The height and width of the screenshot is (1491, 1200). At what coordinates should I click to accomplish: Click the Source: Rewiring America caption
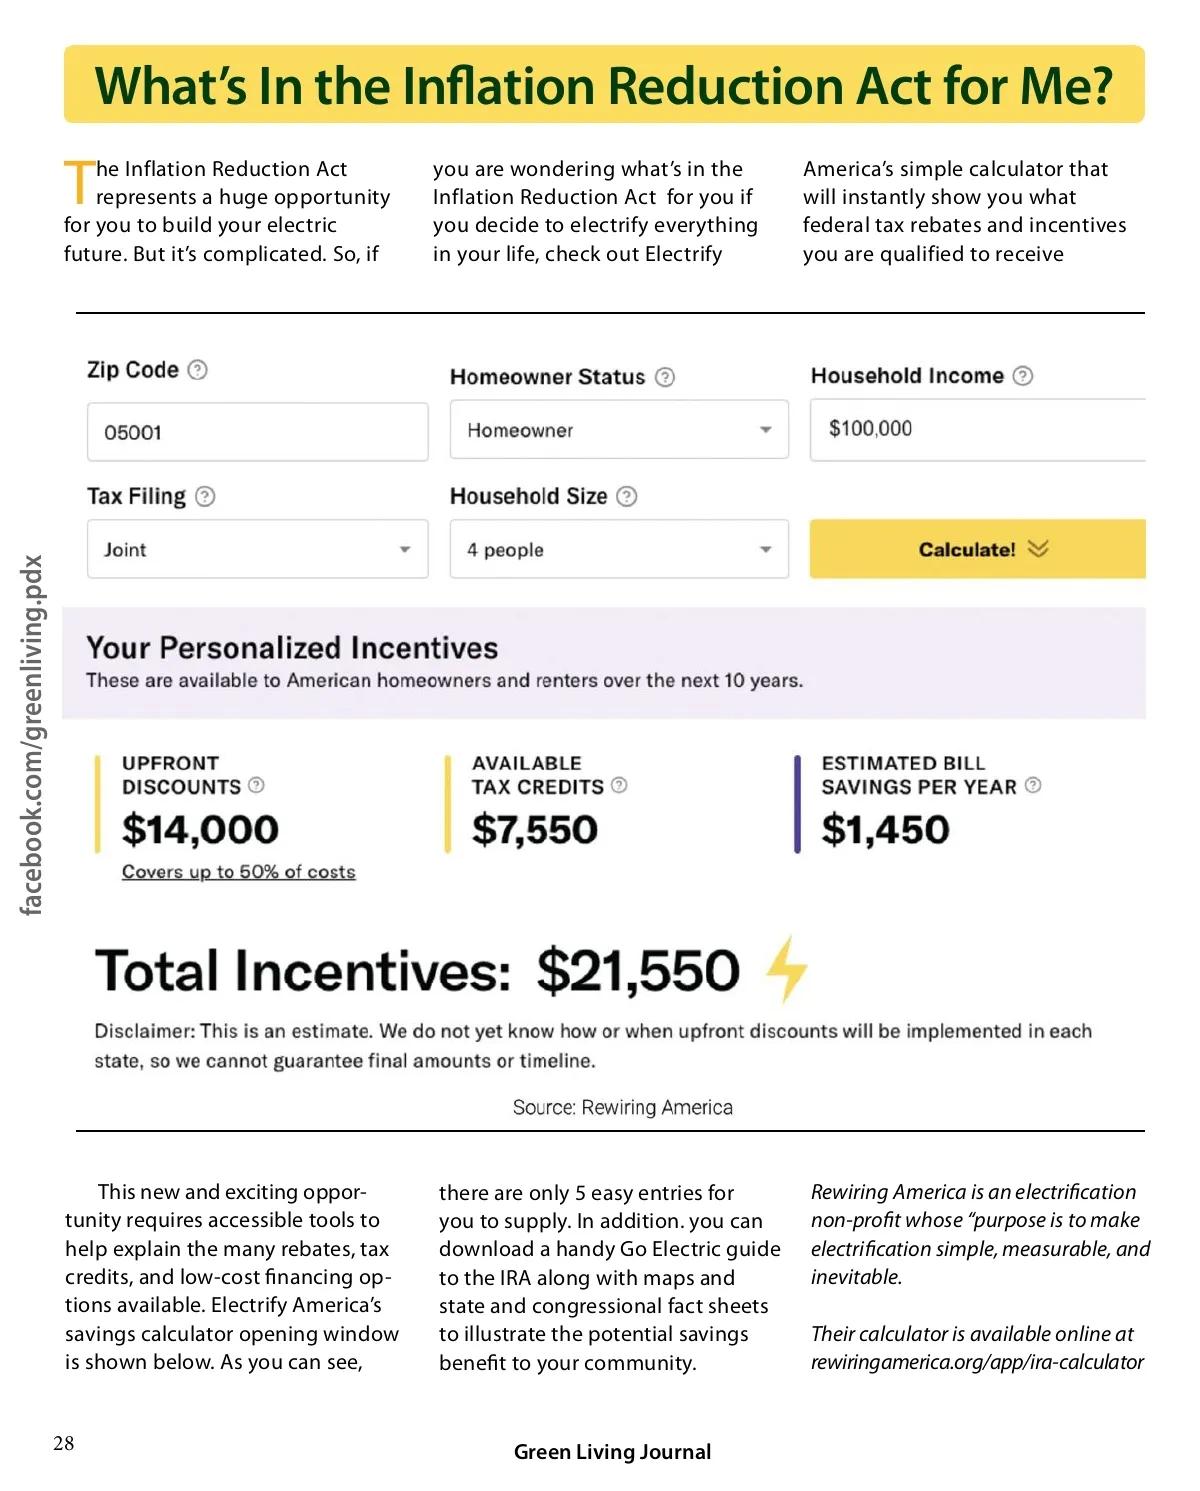point(622,1107)
